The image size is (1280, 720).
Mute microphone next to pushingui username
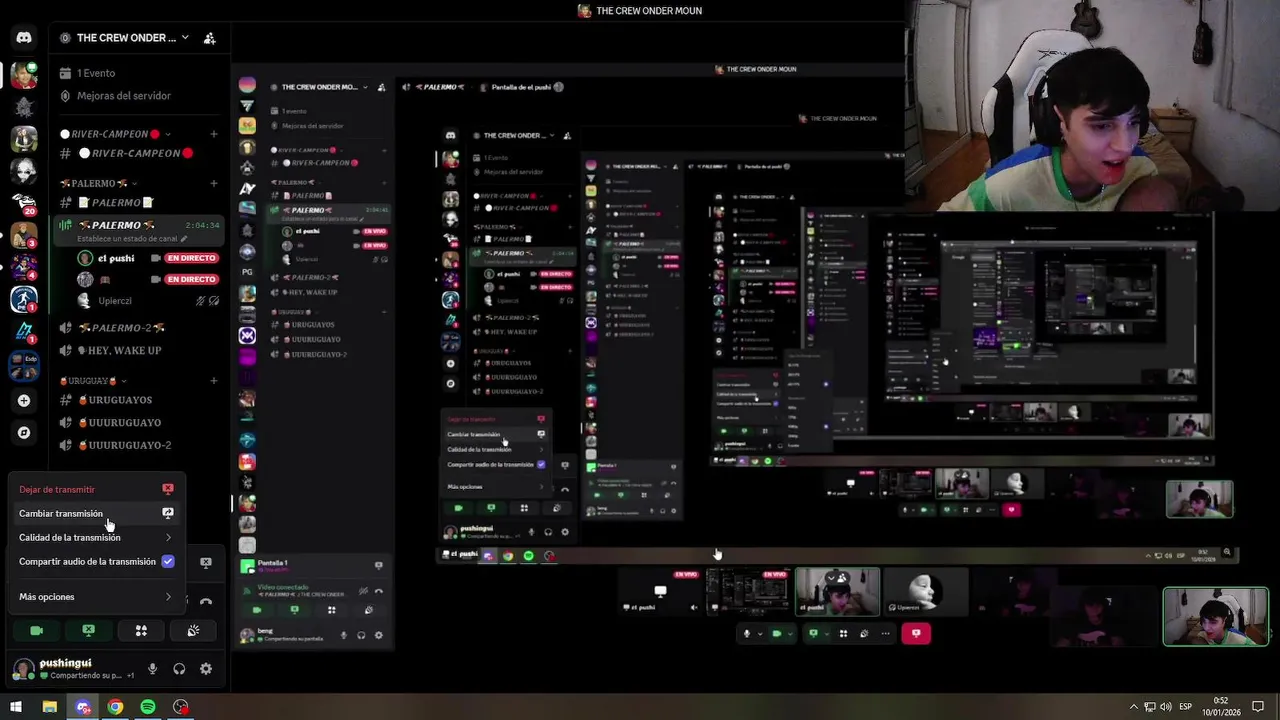coord(152,669)
